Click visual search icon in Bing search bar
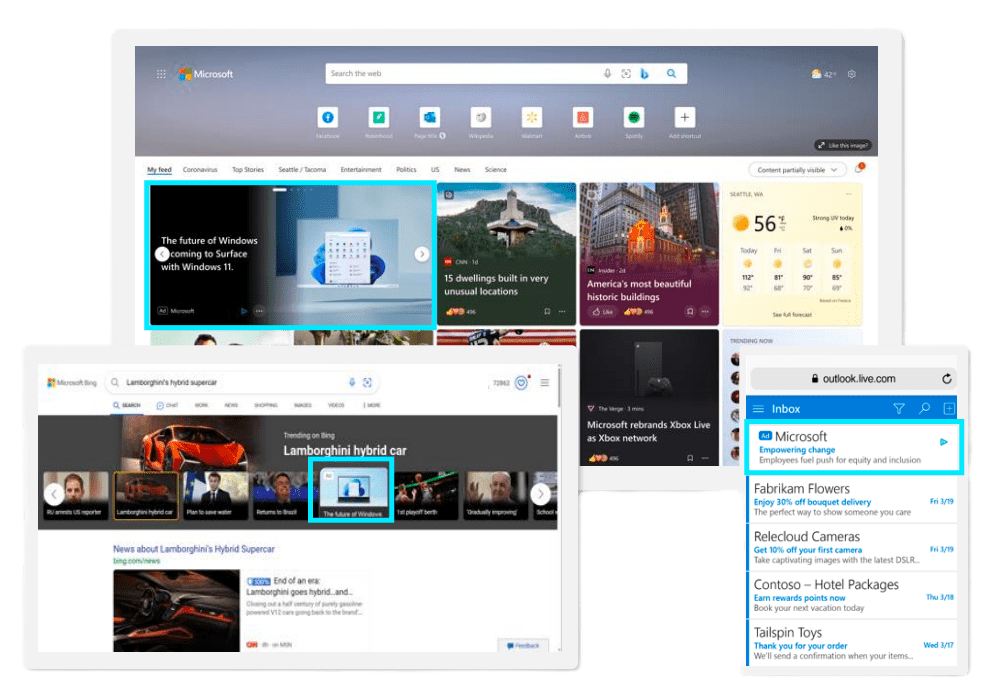The width and height of the screenshot is (986, 696). pyautogui.click(x=368, y=382)
